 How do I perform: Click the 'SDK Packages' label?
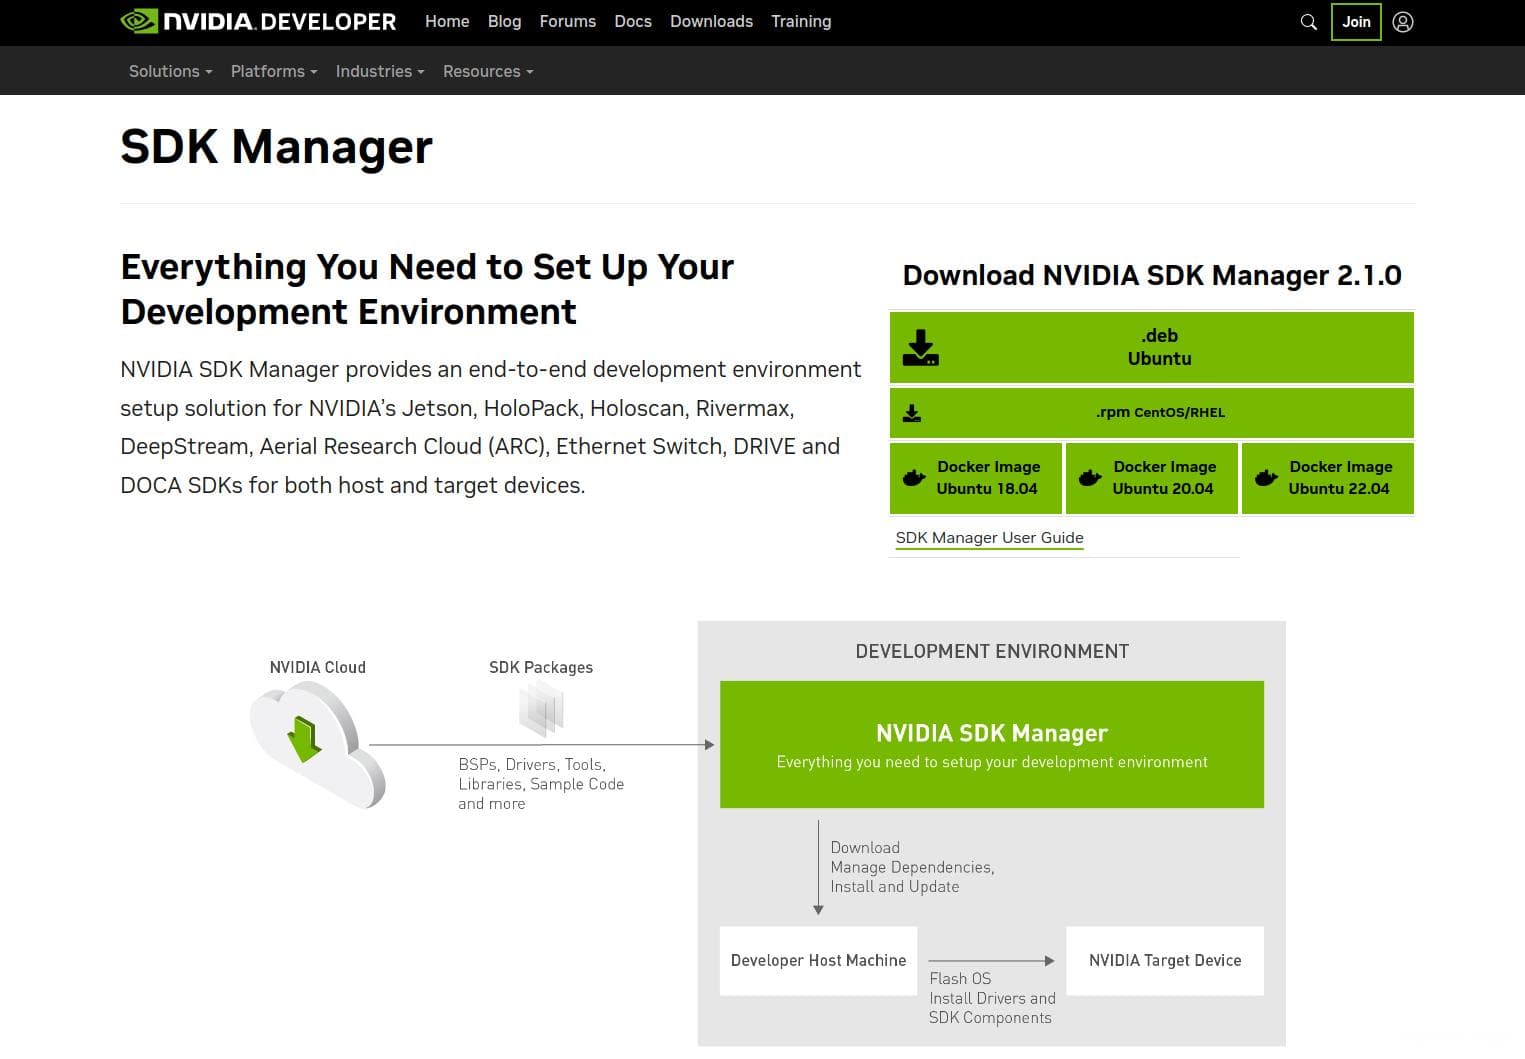tap(541, 667)
